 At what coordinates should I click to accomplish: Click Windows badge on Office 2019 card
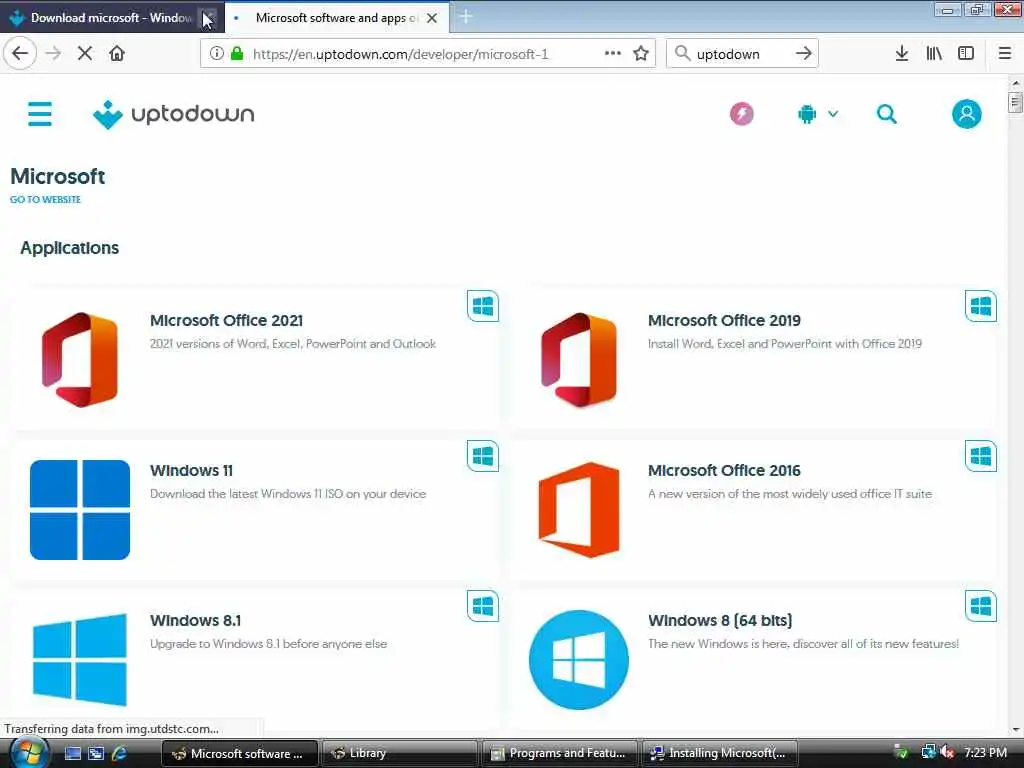(981, 306)
